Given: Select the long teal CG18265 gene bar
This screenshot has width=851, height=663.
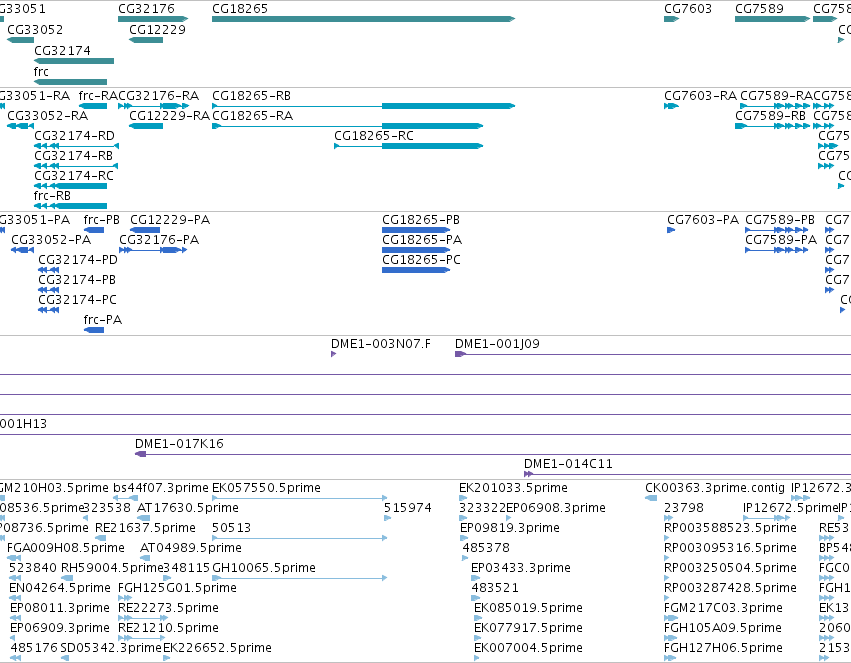Looking at the screenshot, I should pyautogui.click(x=363, y=19).
